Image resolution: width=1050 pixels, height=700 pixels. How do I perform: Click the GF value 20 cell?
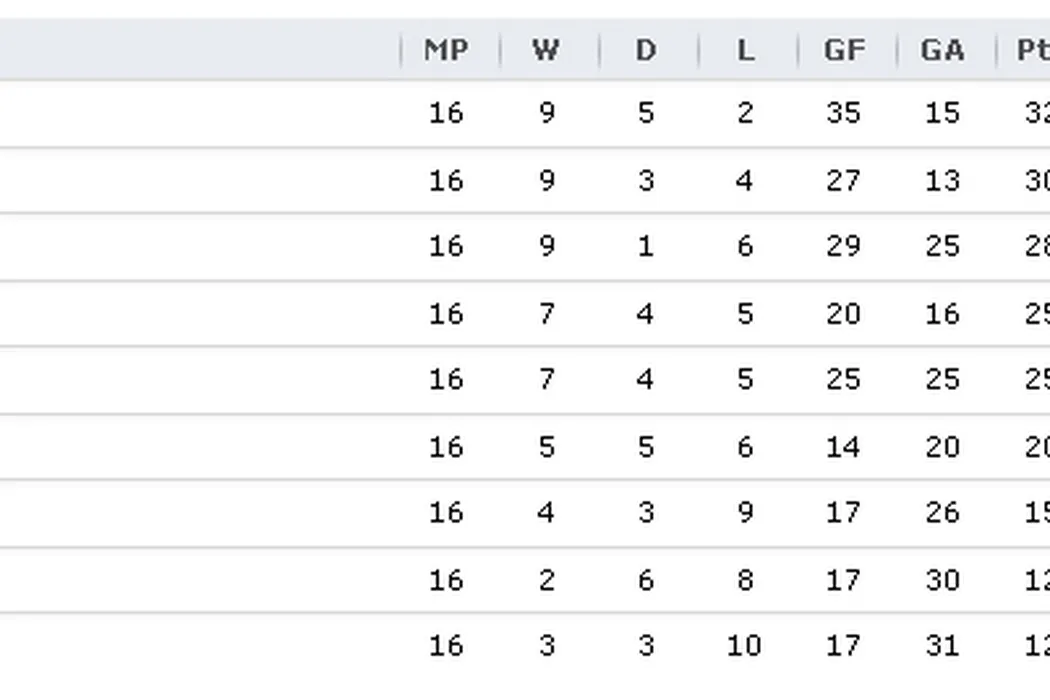point(844,314)
